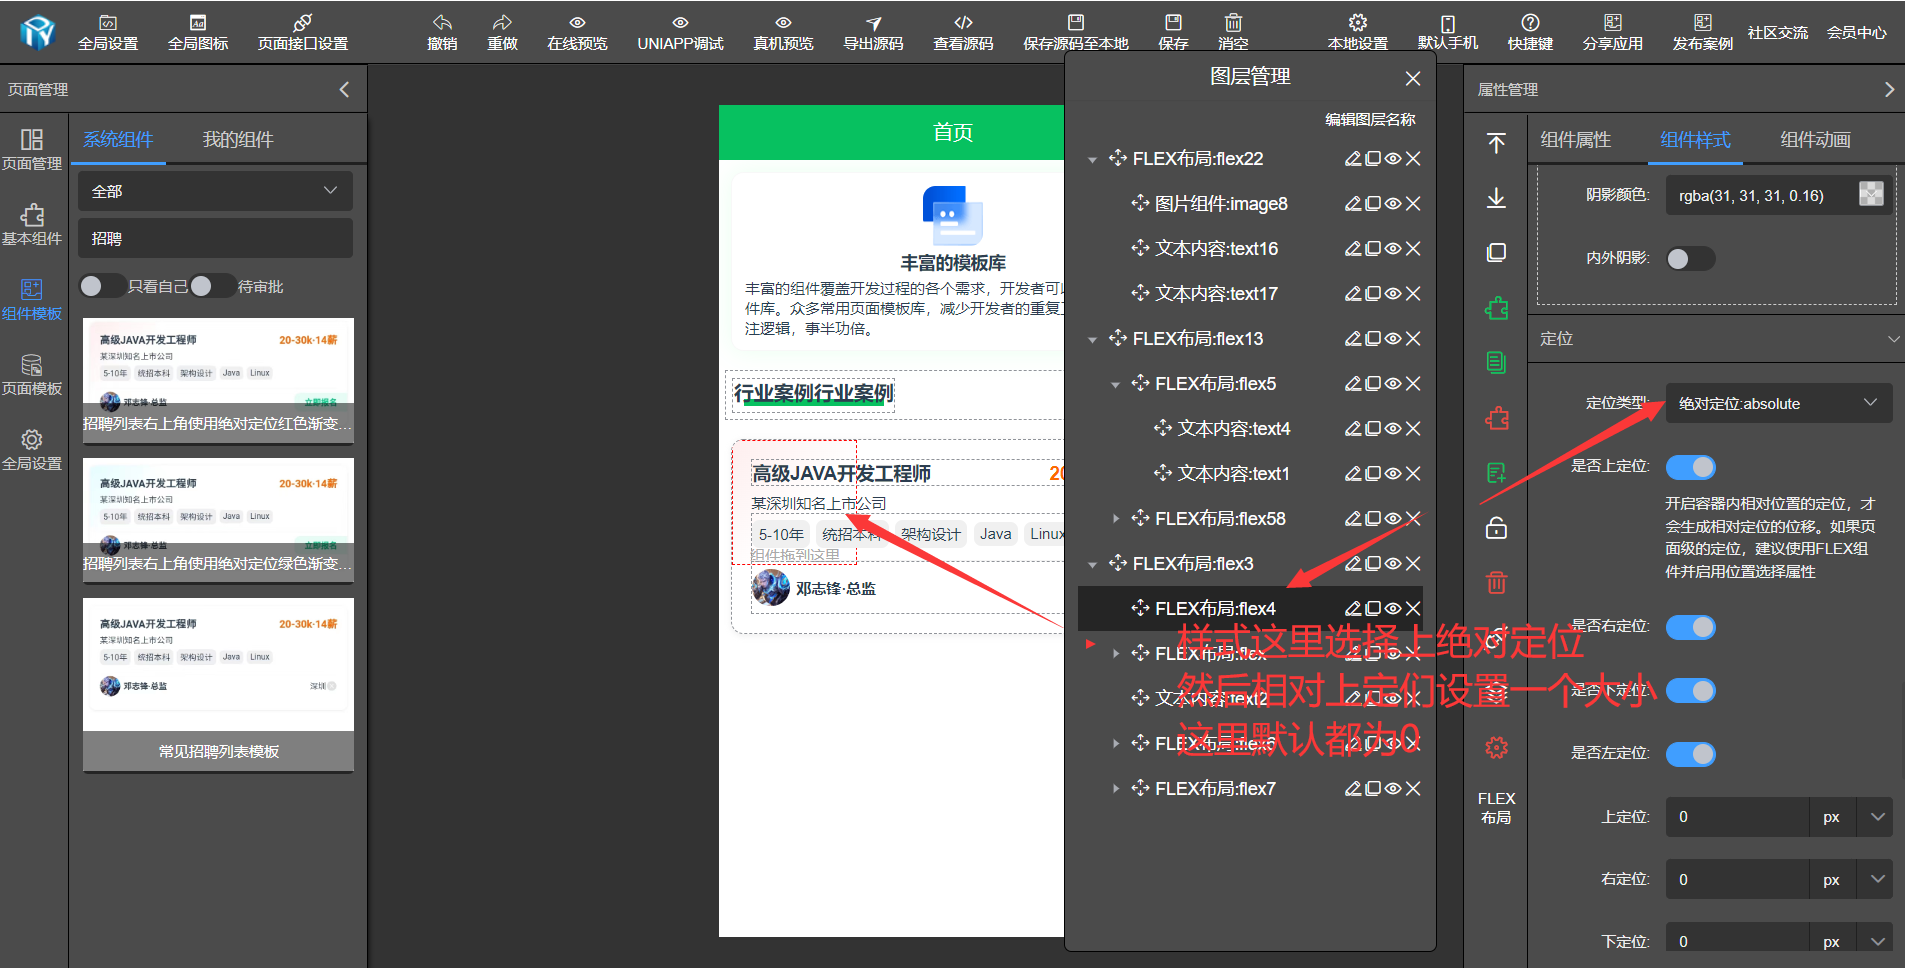This screenshot has width=1905, height=968.
Task: Start UNIAPP调试 debugging
Action: pos(680,32)
